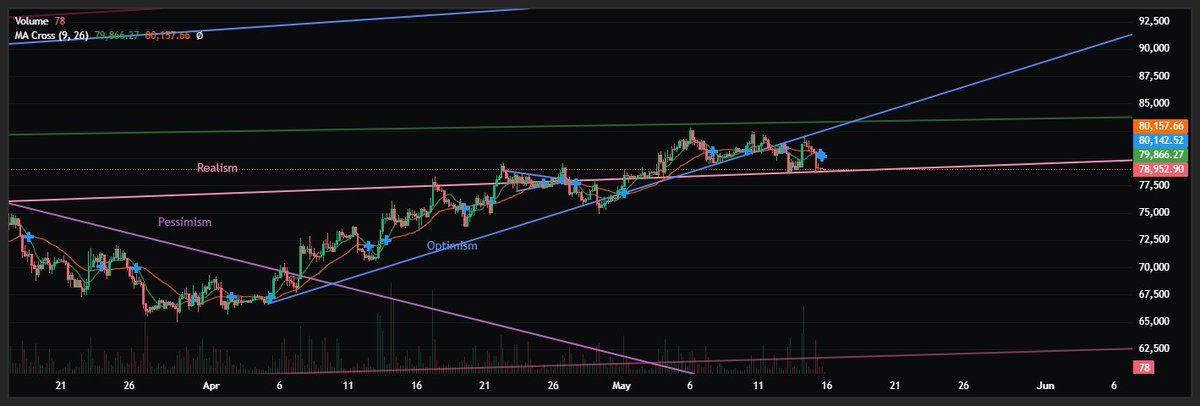The image size is (1200, 406).
Task: Click the 92,500 price scale value
Action: (1155, 20)
